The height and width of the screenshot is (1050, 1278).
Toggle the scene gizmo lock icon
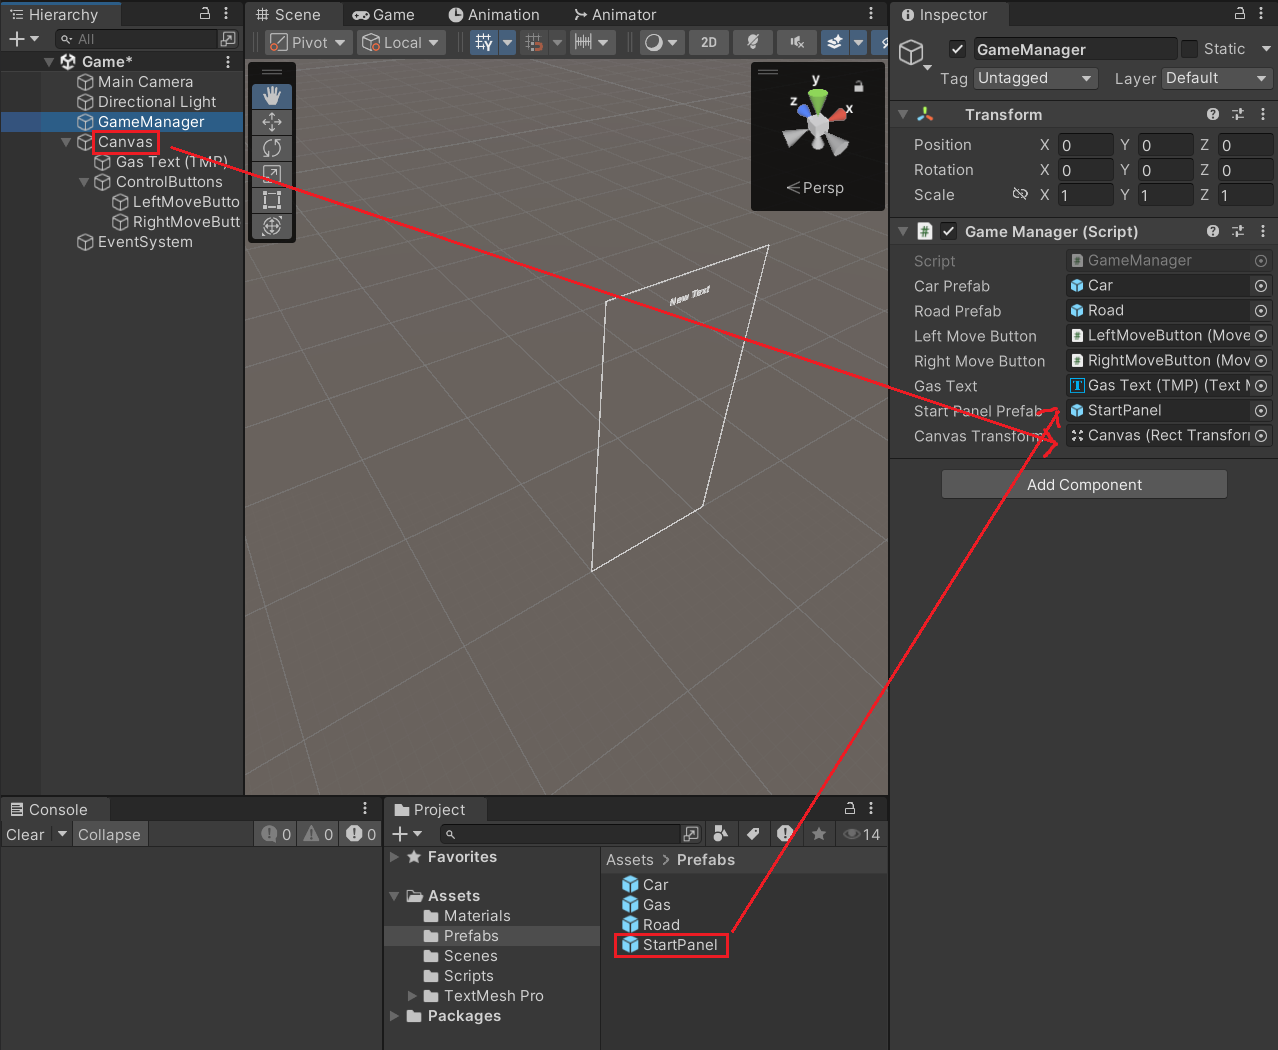point(858,87)
